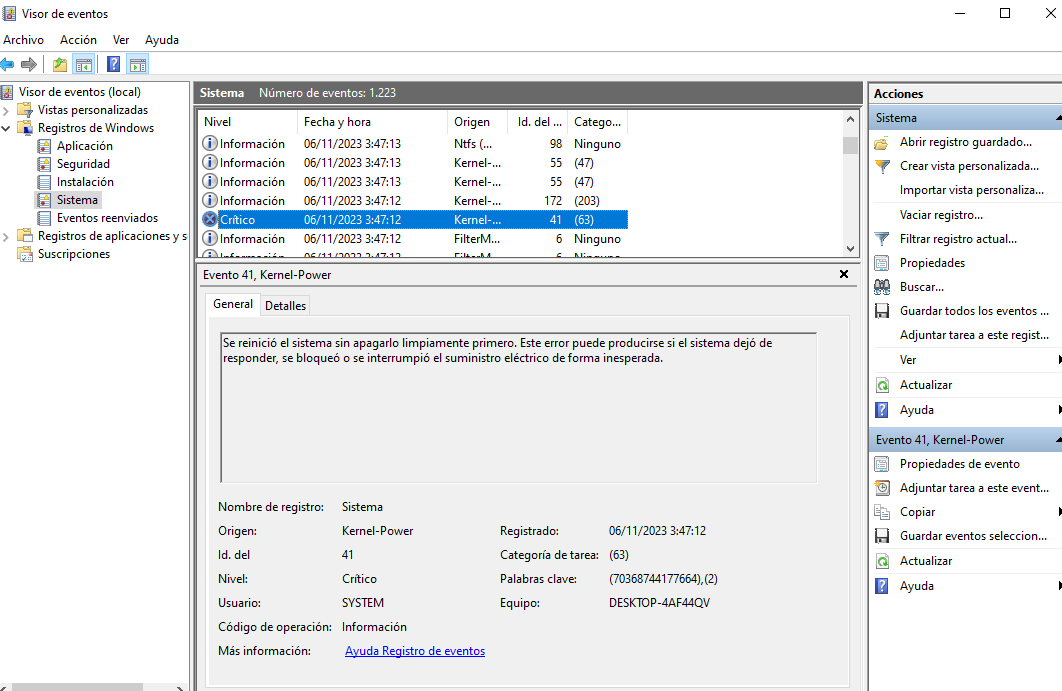The image size is (1062, 691).
Task: Expand Registros de aplicaciones y servicios node
Action: (7, 236)
